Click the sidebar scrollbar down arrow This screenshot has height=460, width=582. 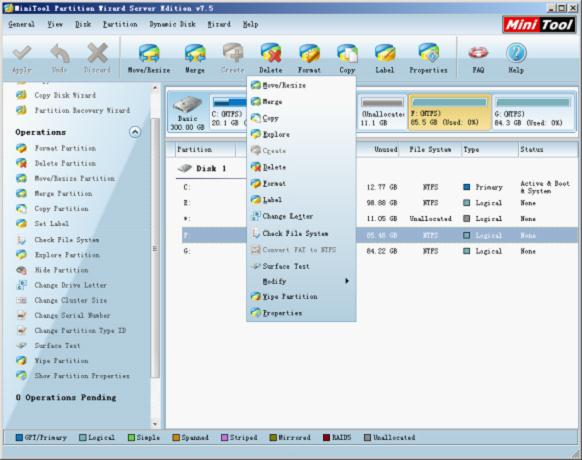click(x=155, y=424)
